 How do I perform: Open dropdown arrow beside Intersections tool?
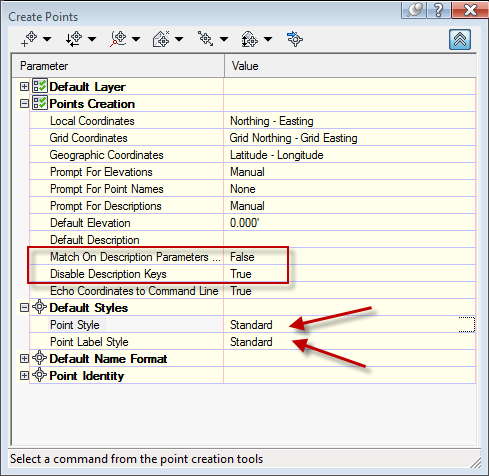pos(92,39)
